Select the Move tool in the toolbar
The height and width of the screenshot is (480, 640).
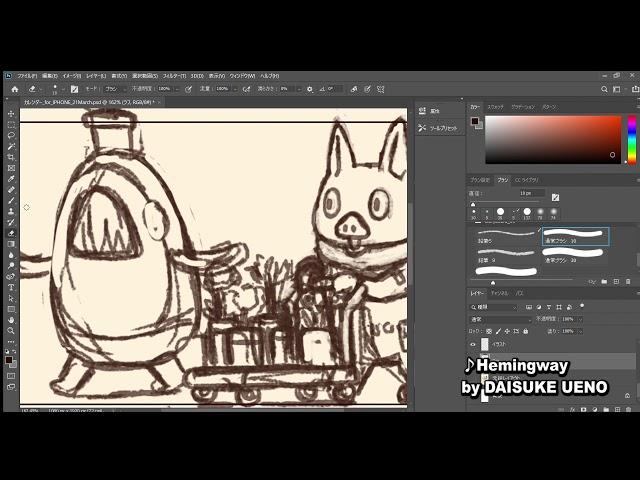11,113
